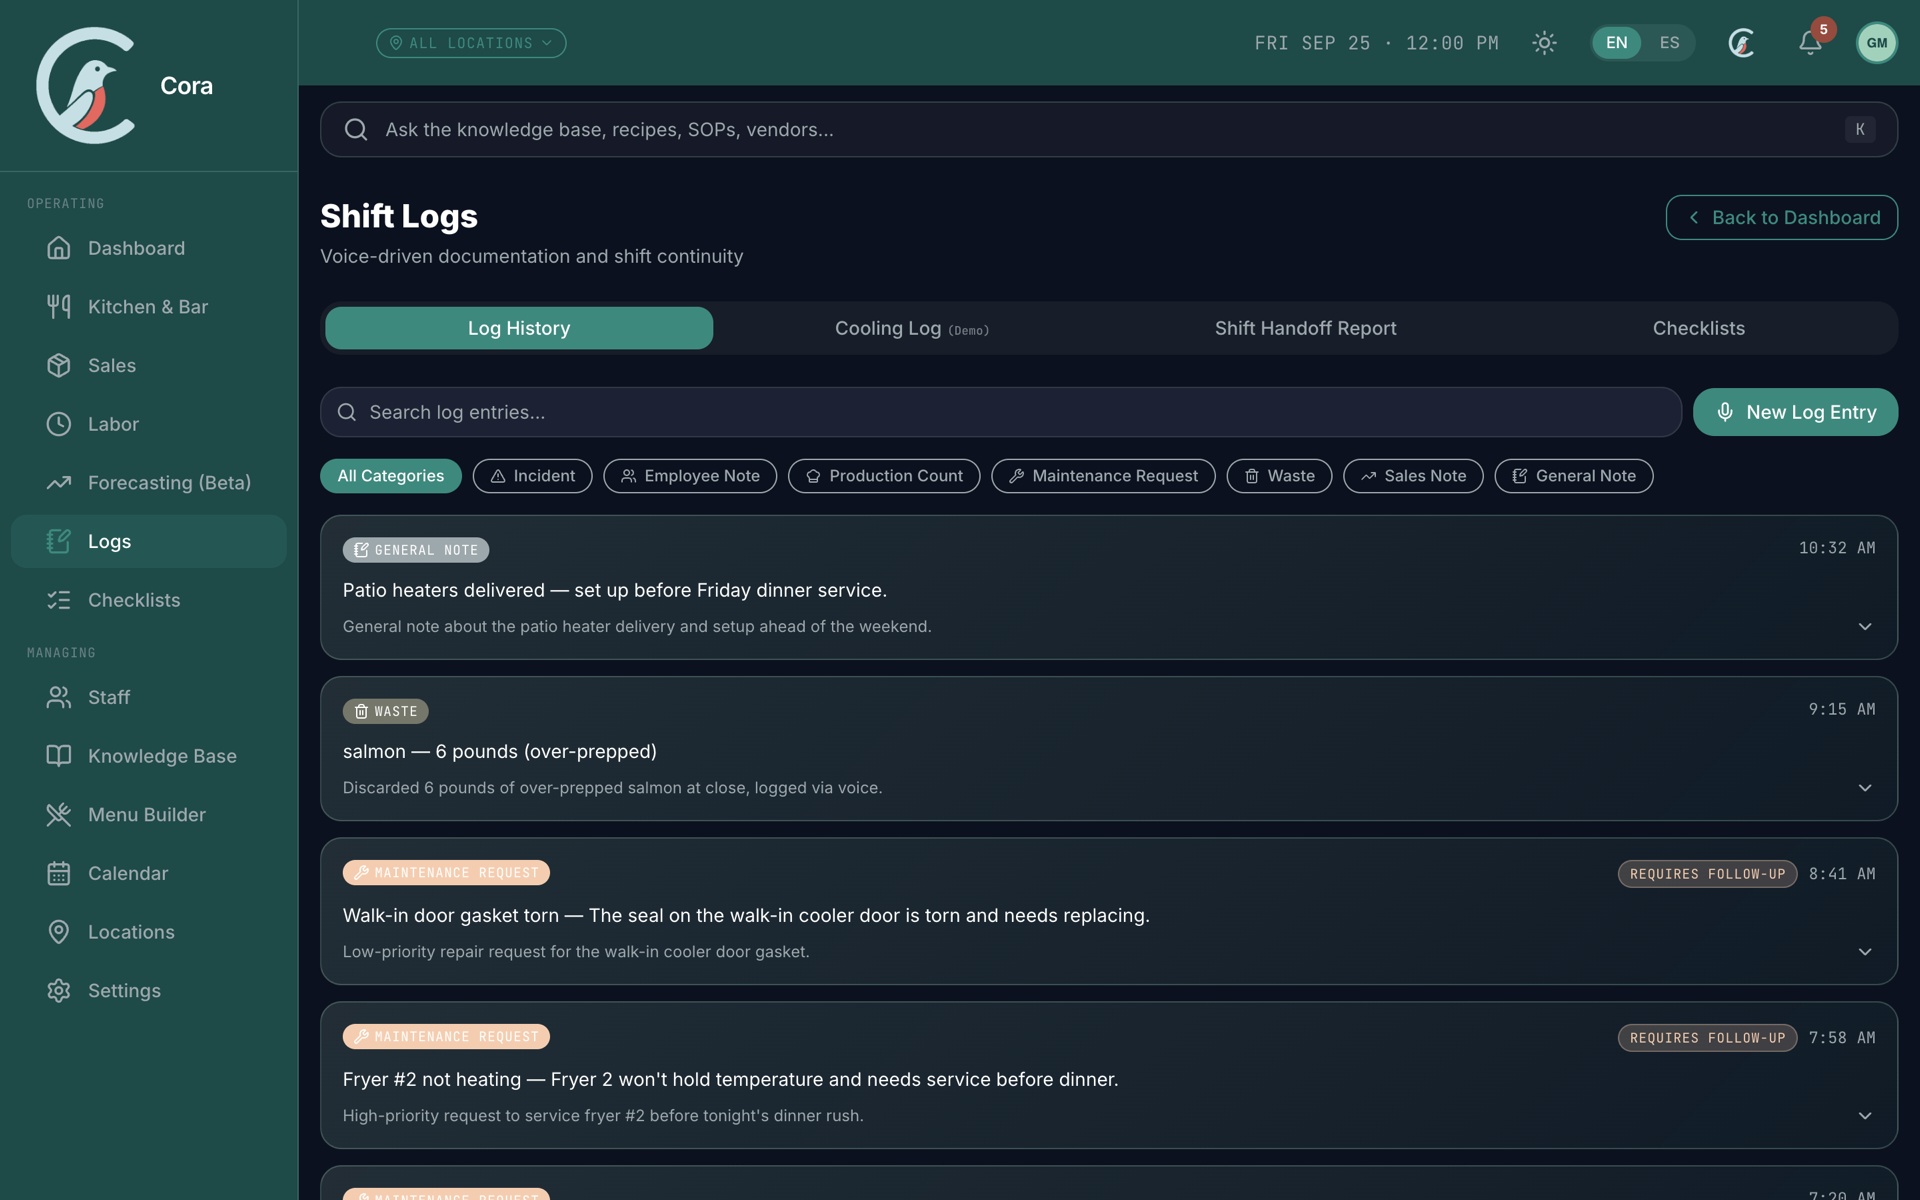The image size is (1920, 1200).
Task: Go to Kitchen & Bar section
Action: tap(148, 307)
